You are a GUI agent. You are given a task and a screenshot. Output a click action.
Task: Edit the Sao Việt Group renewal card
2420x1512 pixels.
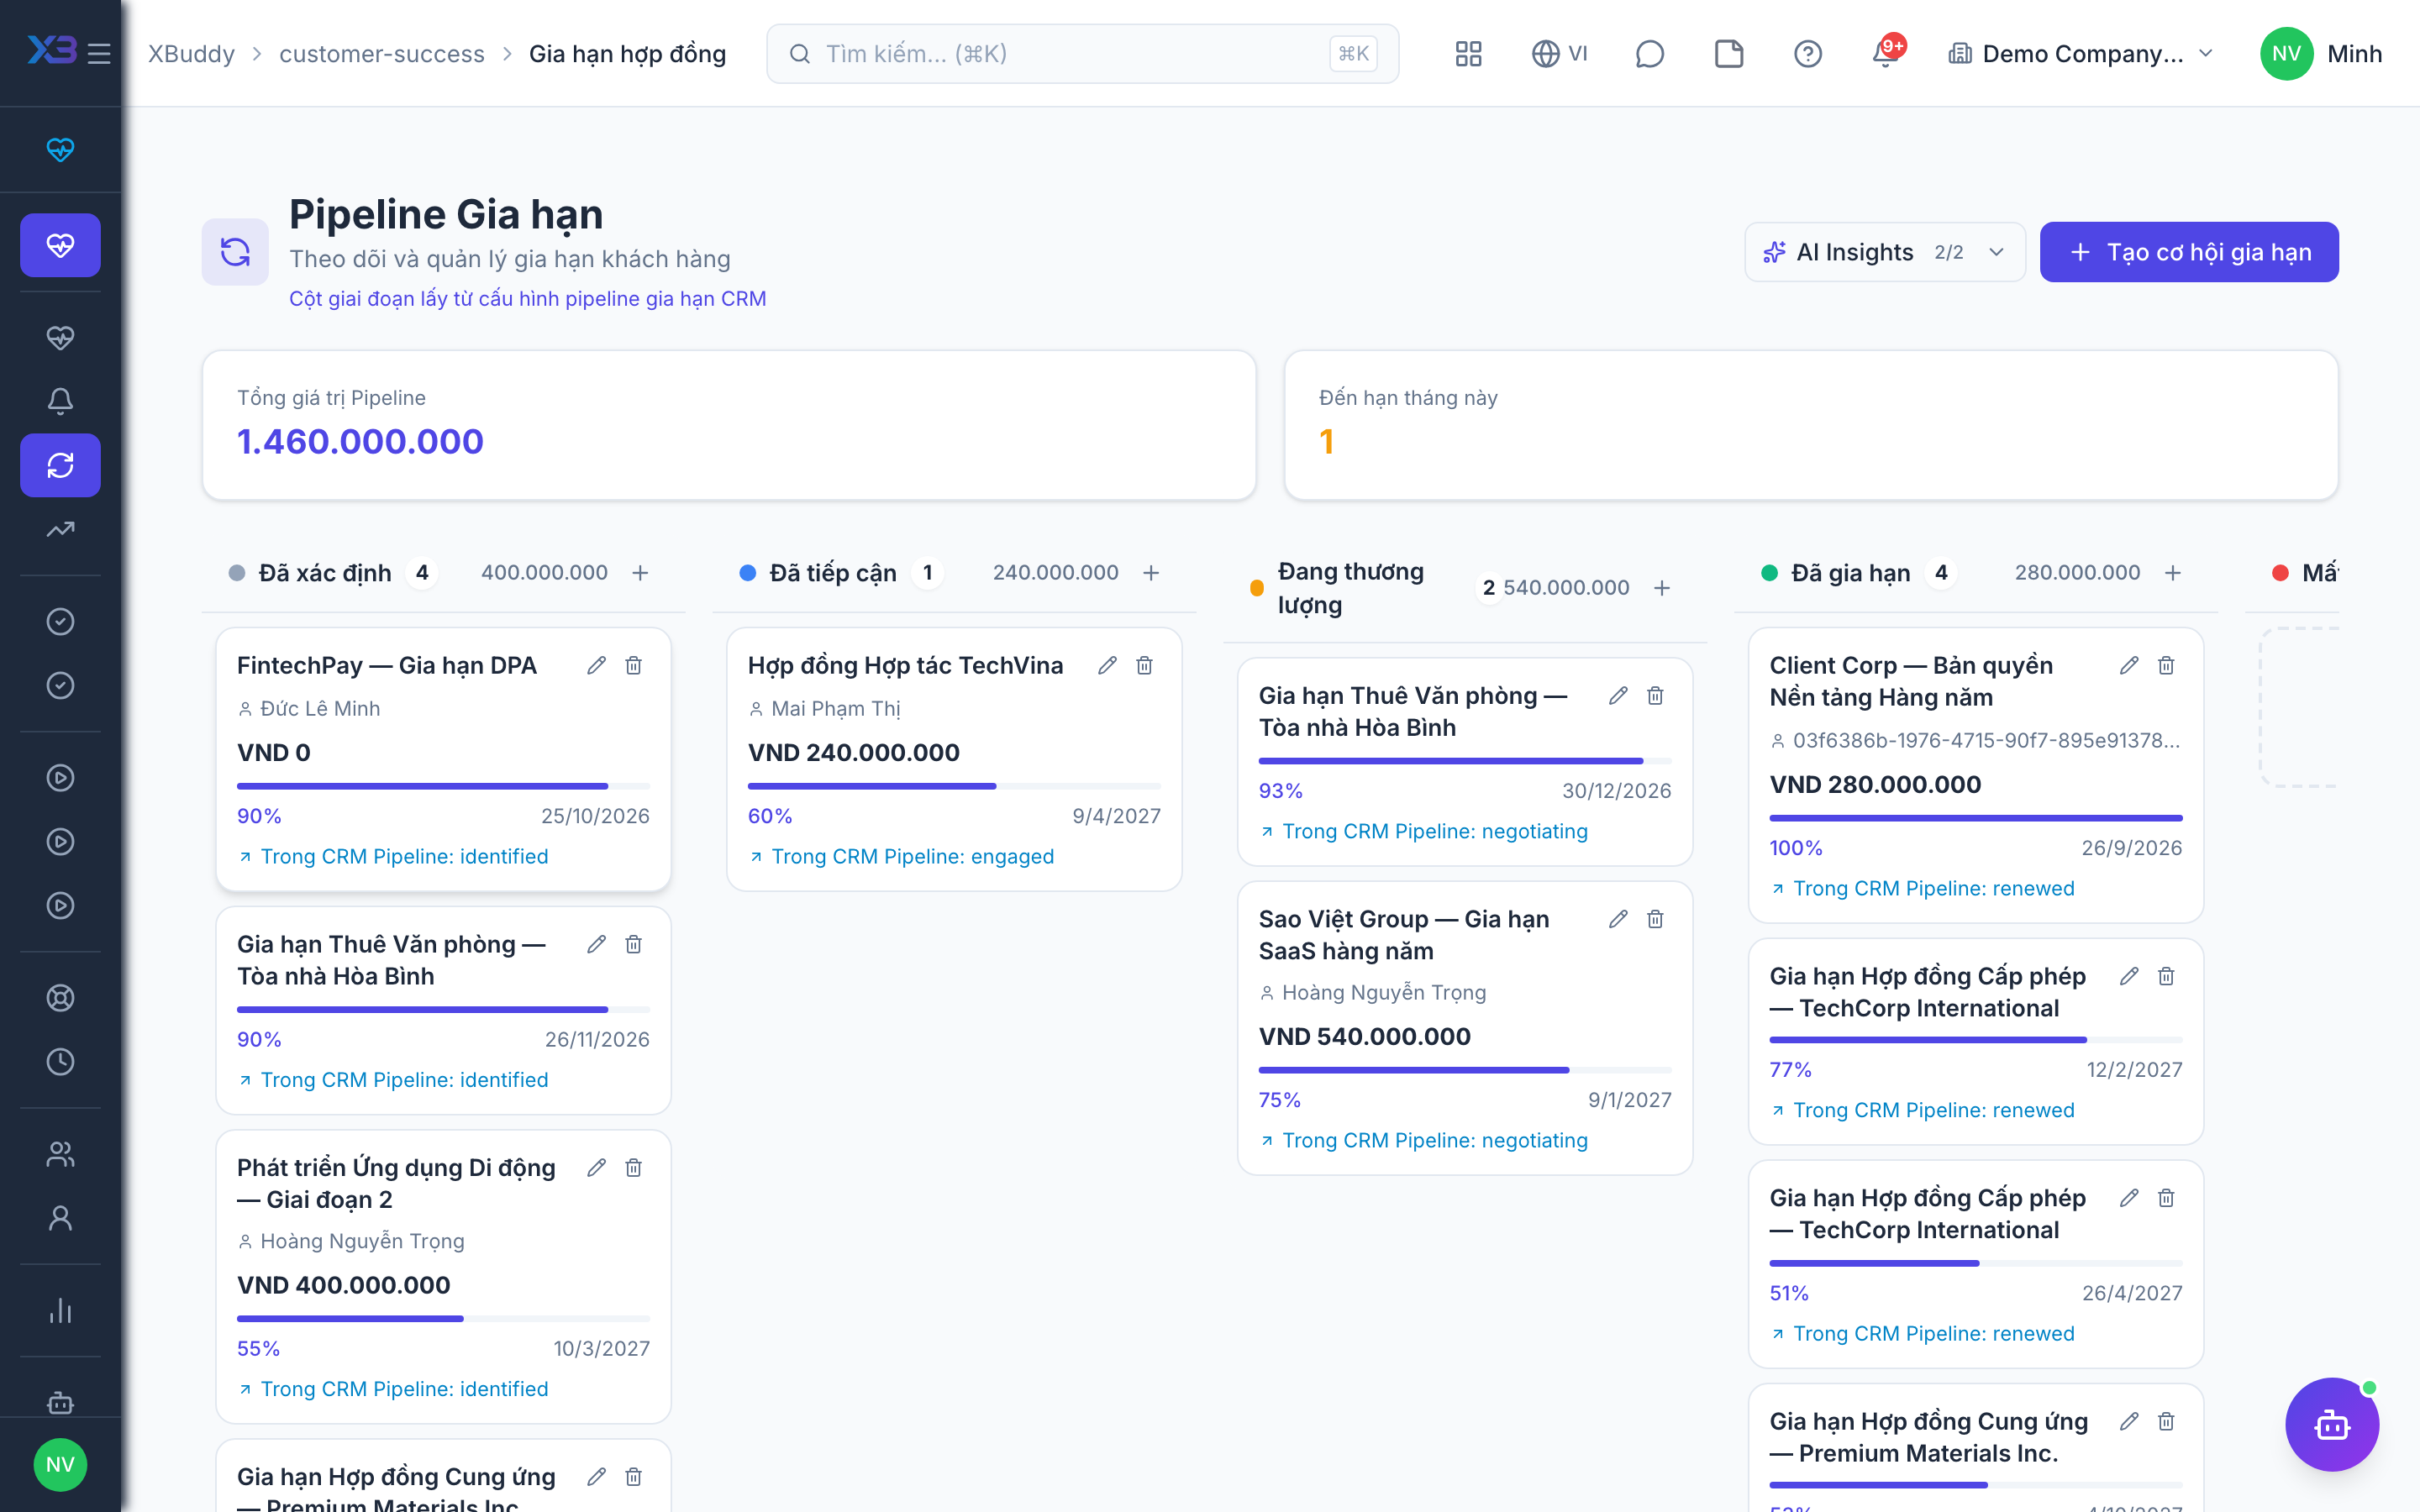1618,918
